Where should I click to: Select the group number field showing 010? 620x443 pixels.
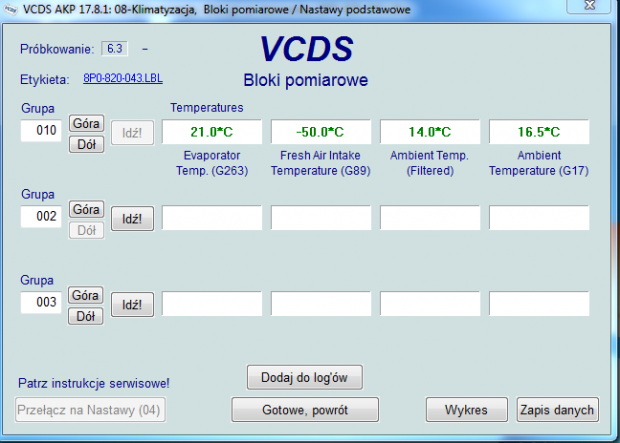(41, 130)
